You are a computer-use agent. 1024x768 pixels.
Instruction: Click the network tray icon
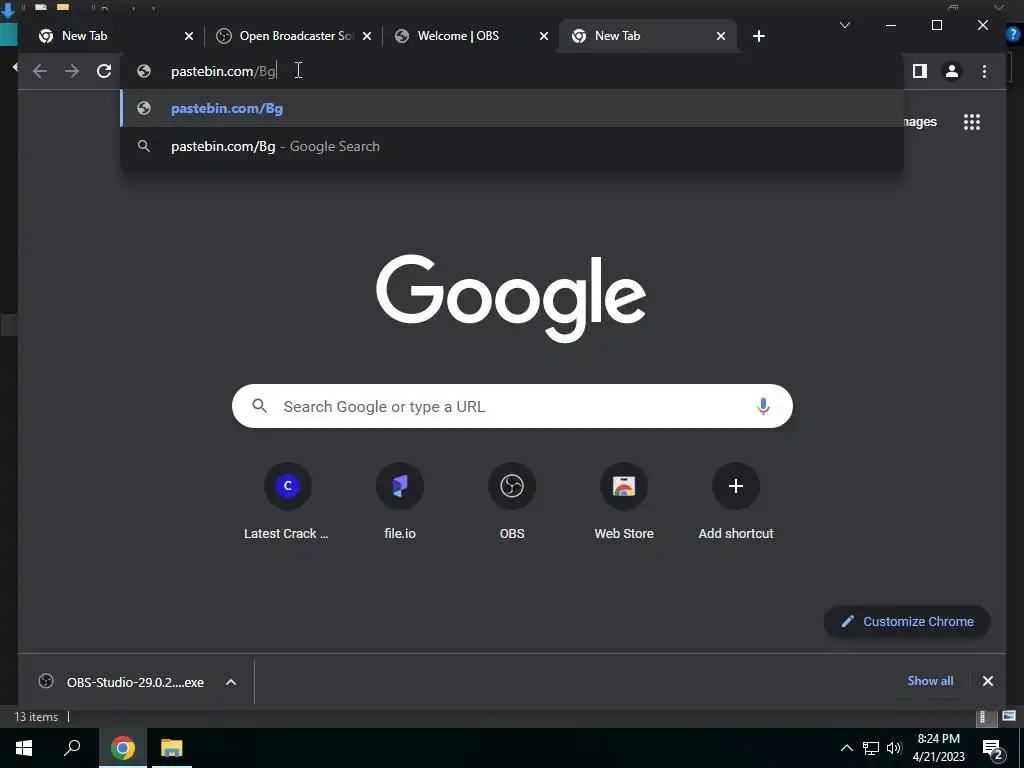pos(871,748)
